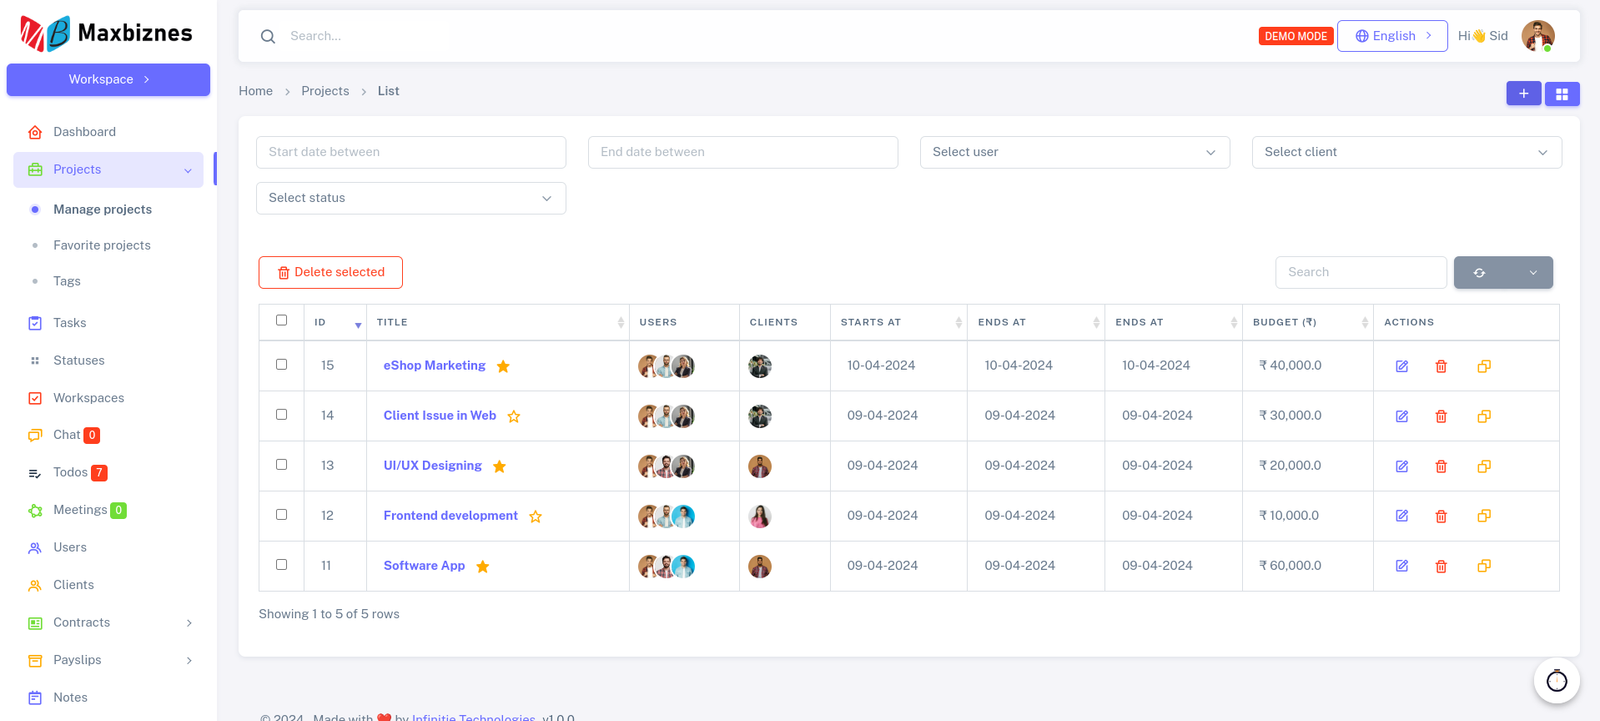1600x721 pixels.
Task: Open Favorite projects in sidebar
Action: click(102, 245)
